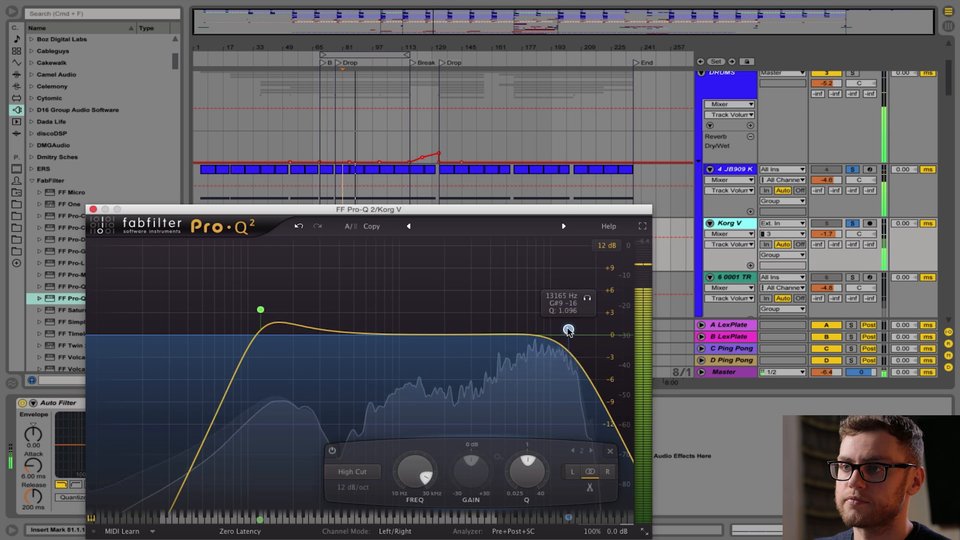The height and width of the screenshot is (540, 960).
Task: Click the FREQ knob in band controls
Action: click(x=414, y=471)
